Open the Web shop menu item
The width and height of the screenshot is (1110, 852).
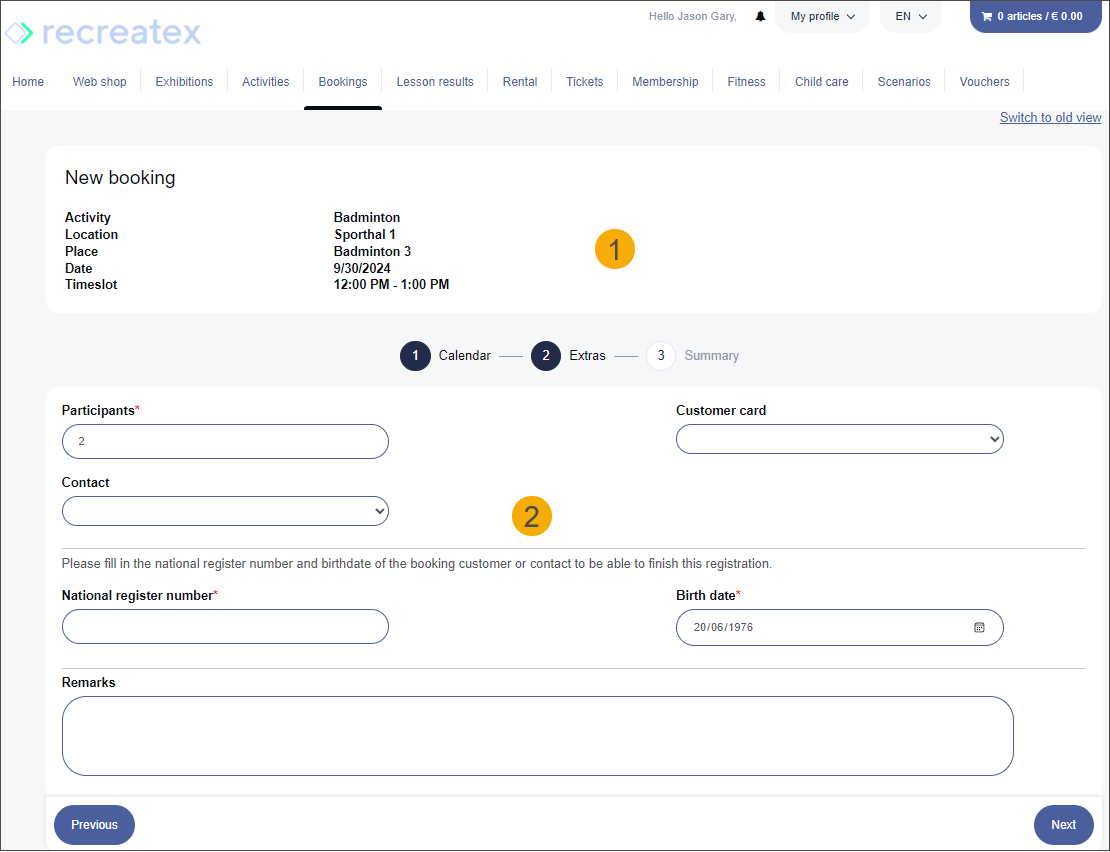coord(100,82)
